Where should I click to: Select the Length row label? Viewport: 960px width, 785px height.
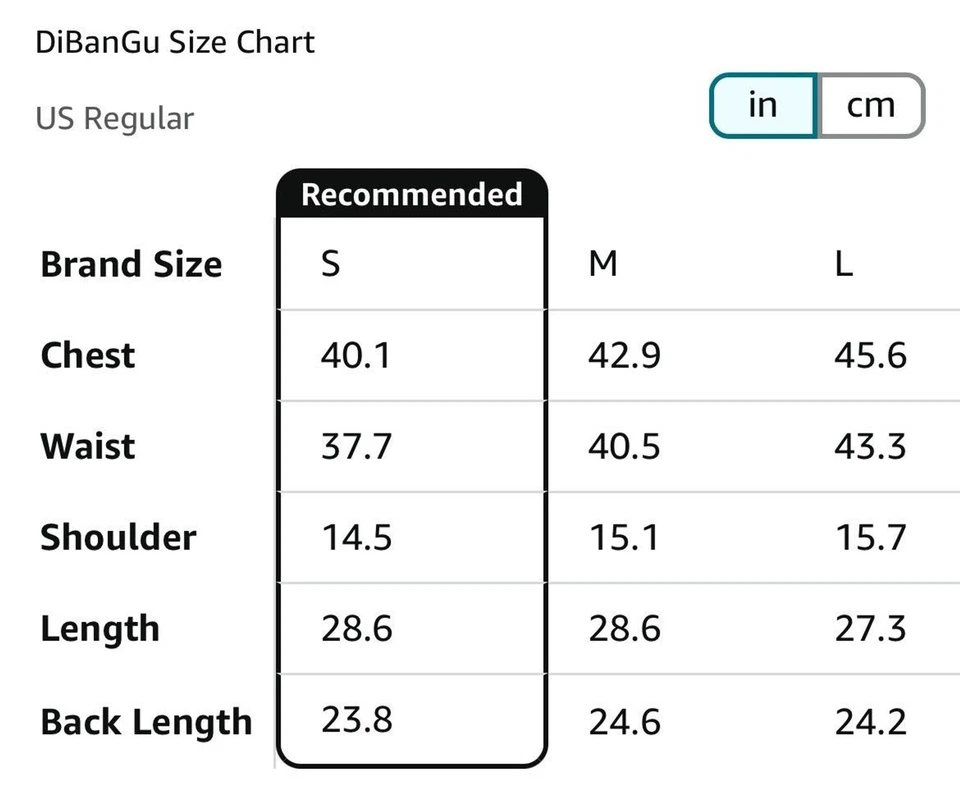click(x=100, y=629)
